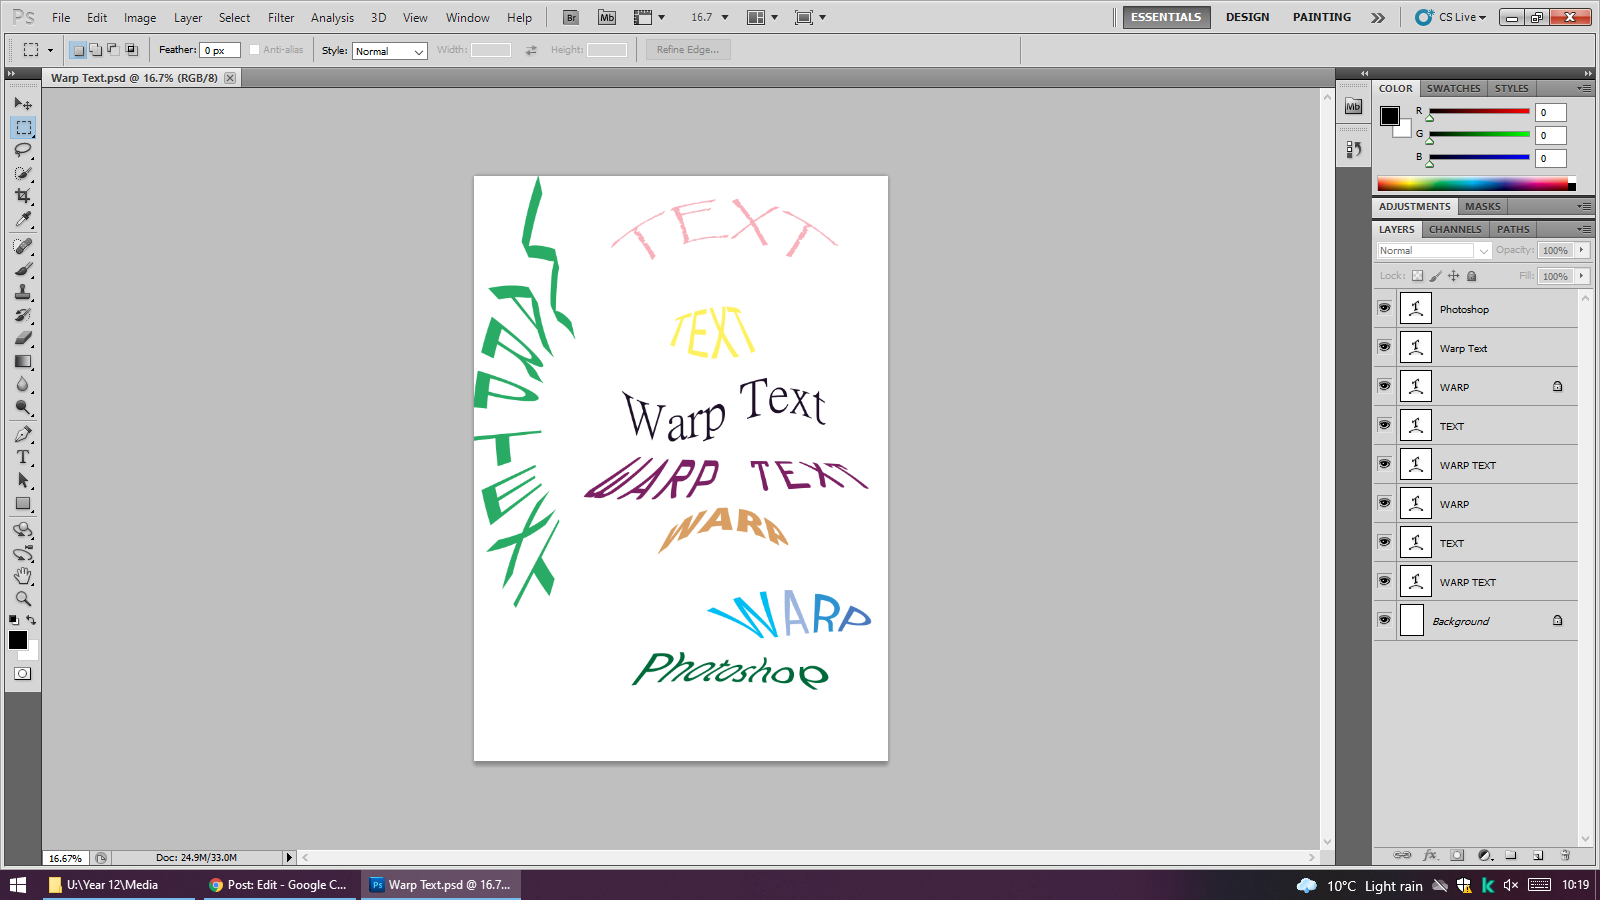Image resolution: width=1600 pixels, height=900 pixels.
Task: Select the Brush tool
Action: tap(23, 269)
